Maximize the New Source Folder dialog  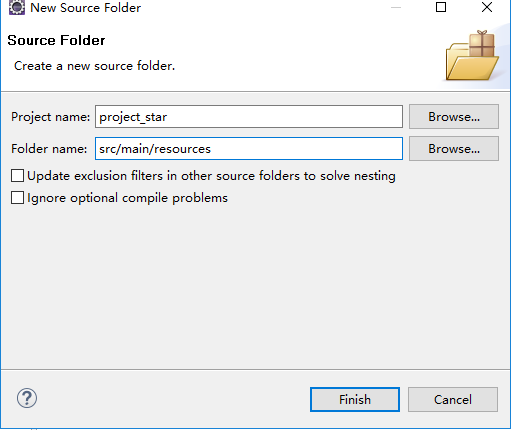tap(441, 7)
